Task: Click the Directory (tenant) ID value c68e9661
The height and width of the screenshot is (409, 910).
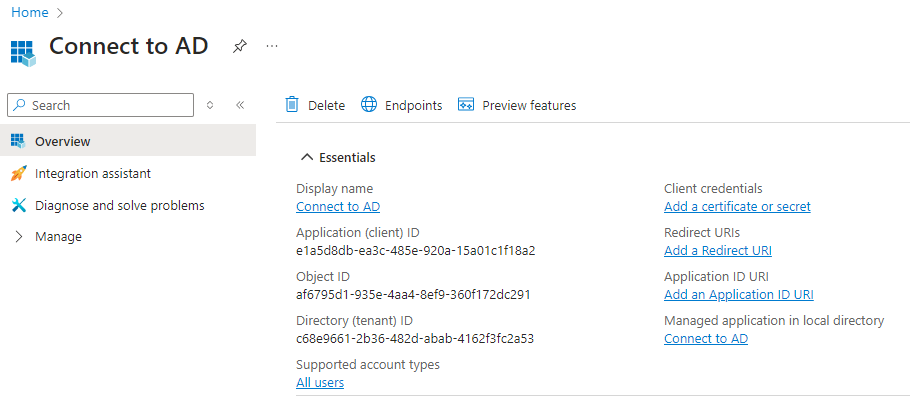Action: [x=415, y=338]
